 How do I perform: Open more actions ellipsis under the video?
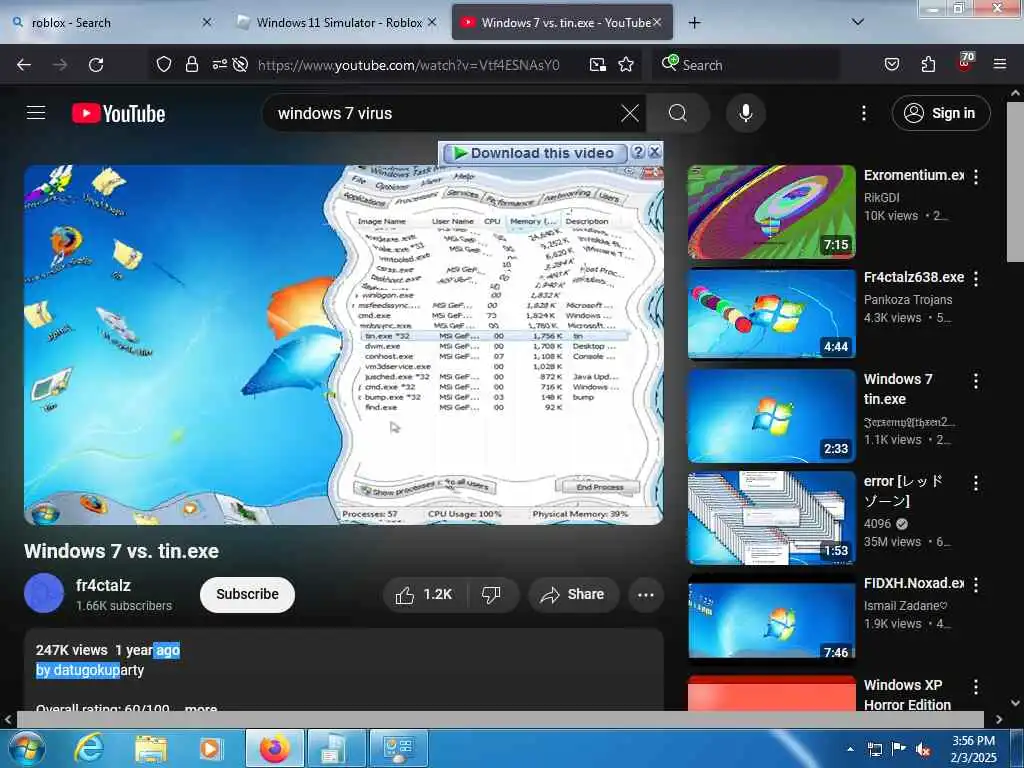pos(645,595)
